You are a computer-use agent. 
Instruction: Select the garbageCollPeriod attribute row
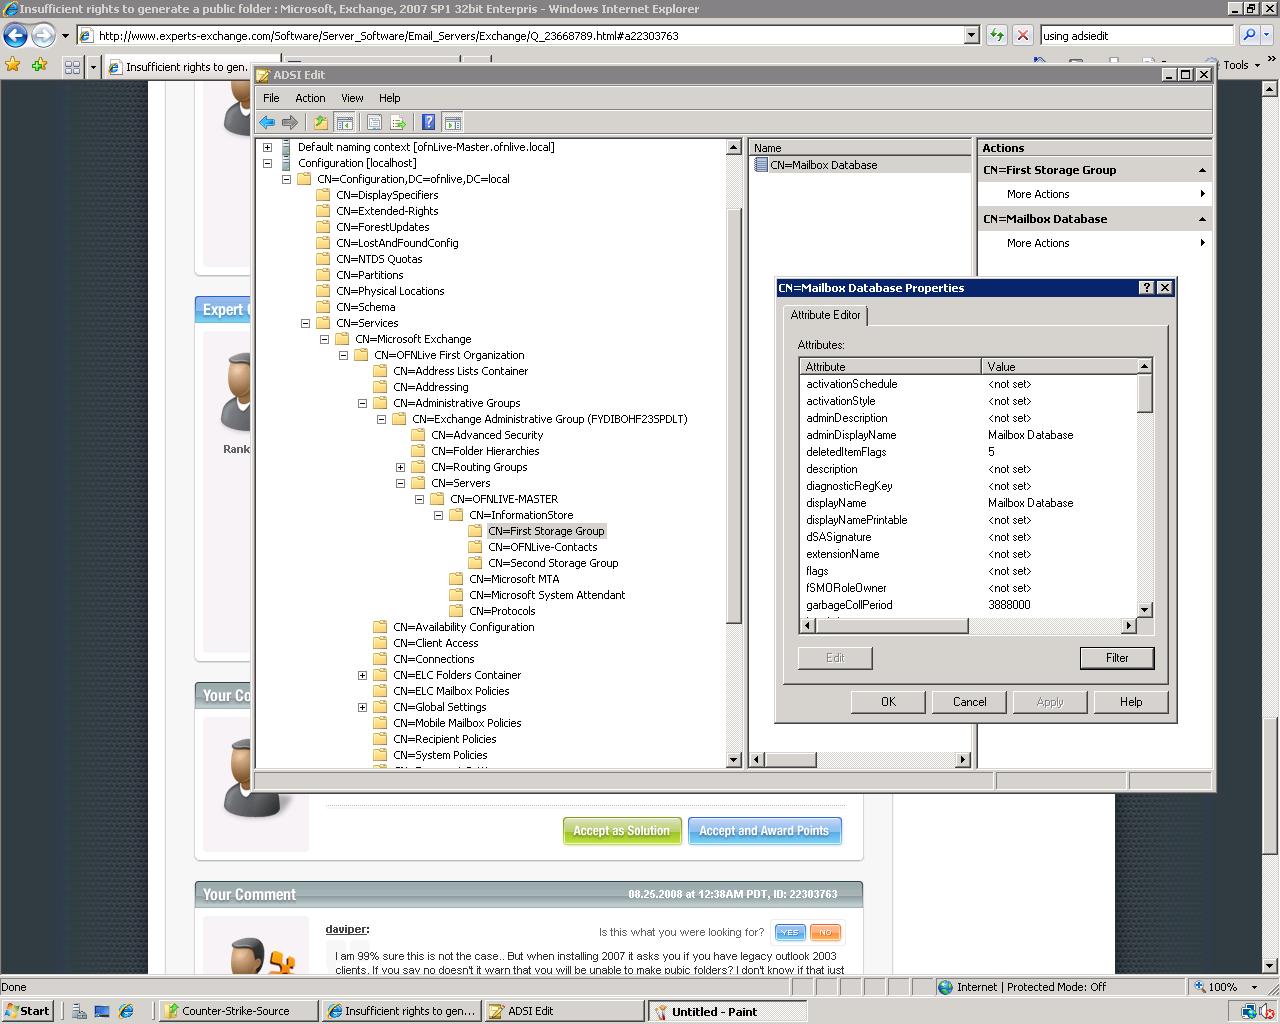tap(969, 605)
